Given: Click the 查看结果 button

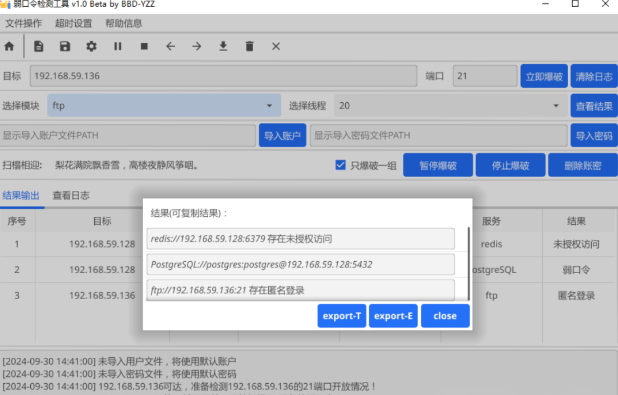Looking at the screenshot, I should click(x=594, y=106).
